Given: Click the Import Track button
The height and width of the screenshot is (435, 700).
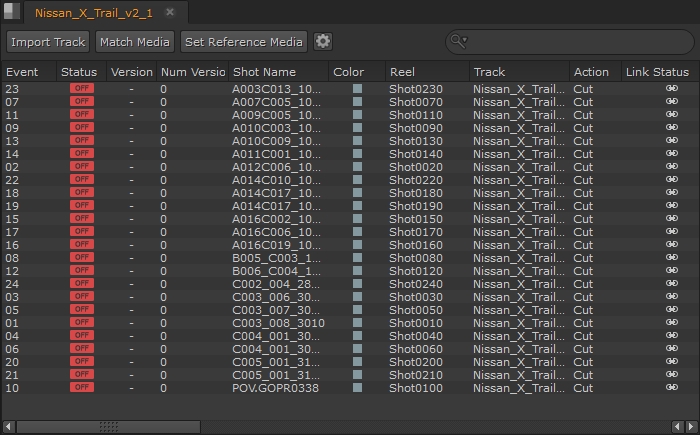Looking at the screenshot, I should [x=47, y=42].
